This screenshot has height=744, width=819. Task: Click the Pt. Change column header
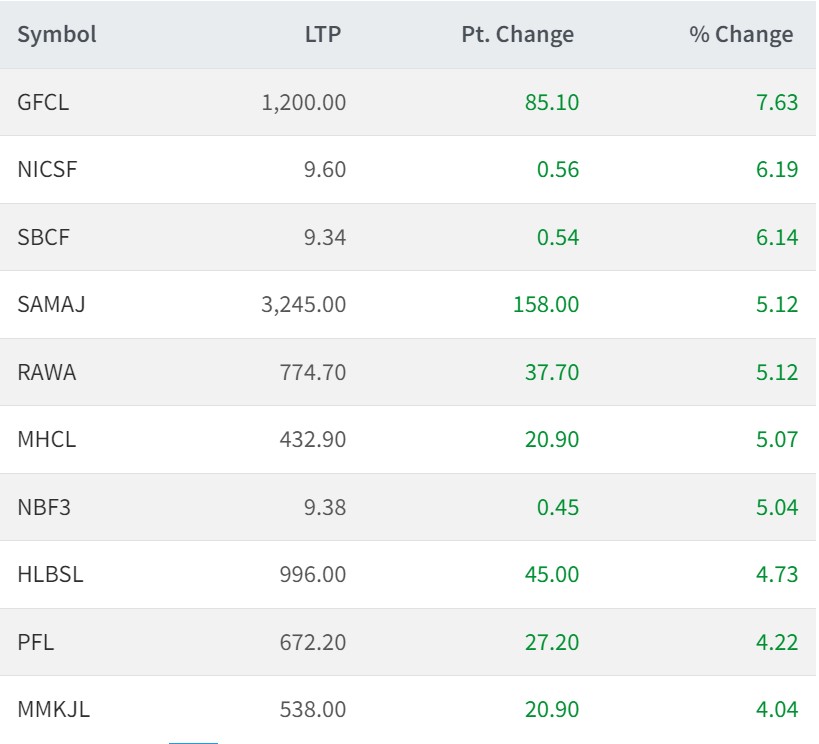(x=517, y=35)
